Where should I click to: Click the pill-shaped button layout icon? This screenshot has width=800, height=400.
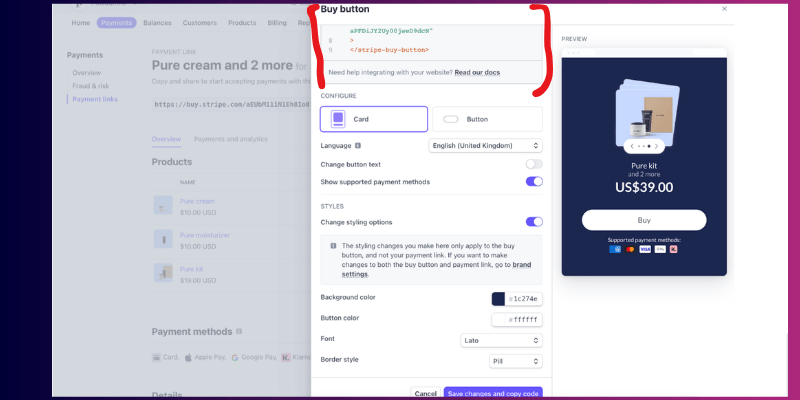pyautogui.click(x=451, y=119)
